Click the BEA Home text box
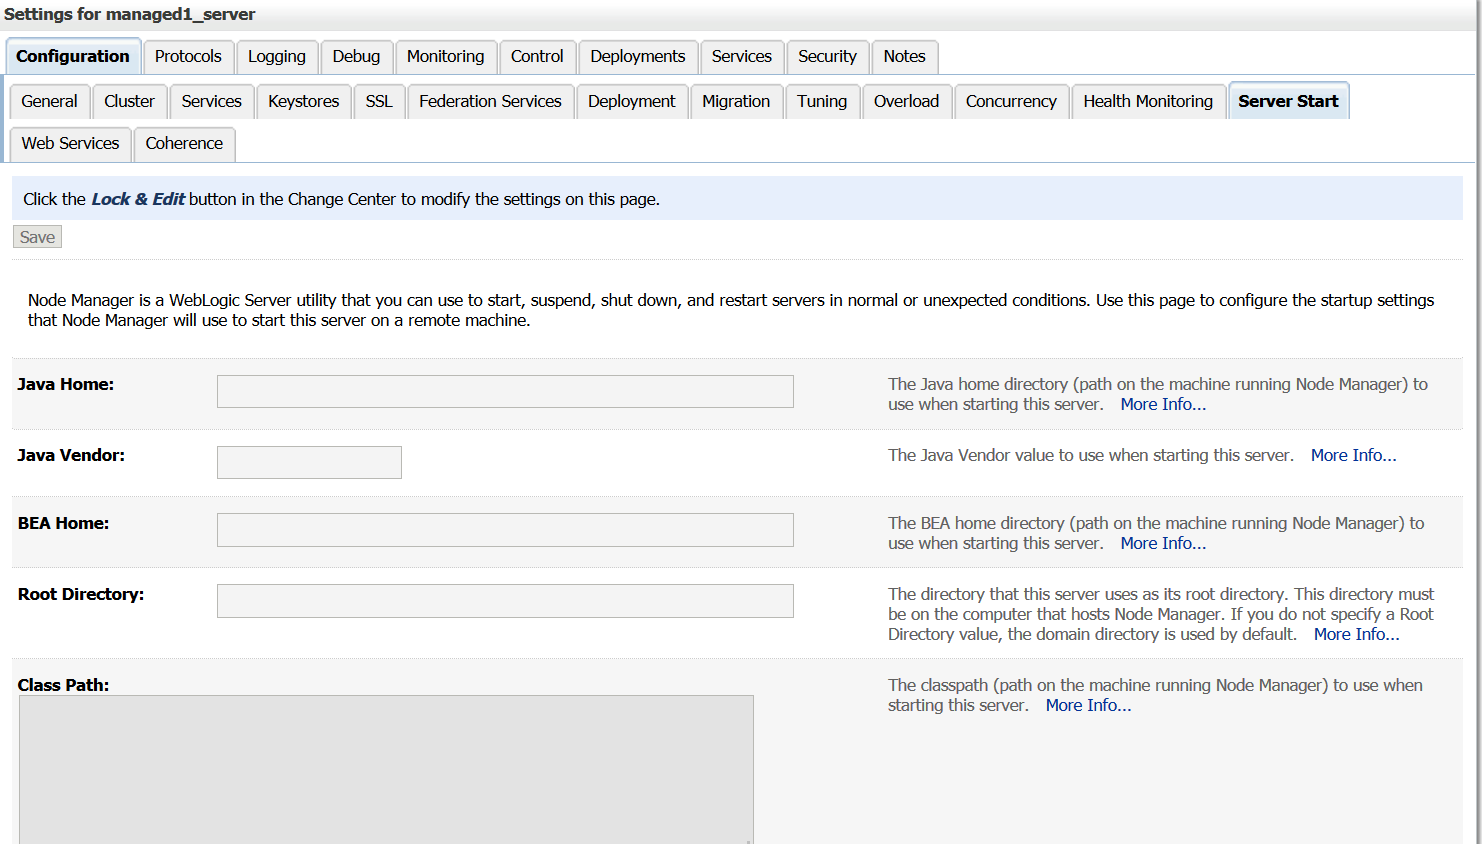The width and height of the screenshot is (1482, 844). pos(505,530)
